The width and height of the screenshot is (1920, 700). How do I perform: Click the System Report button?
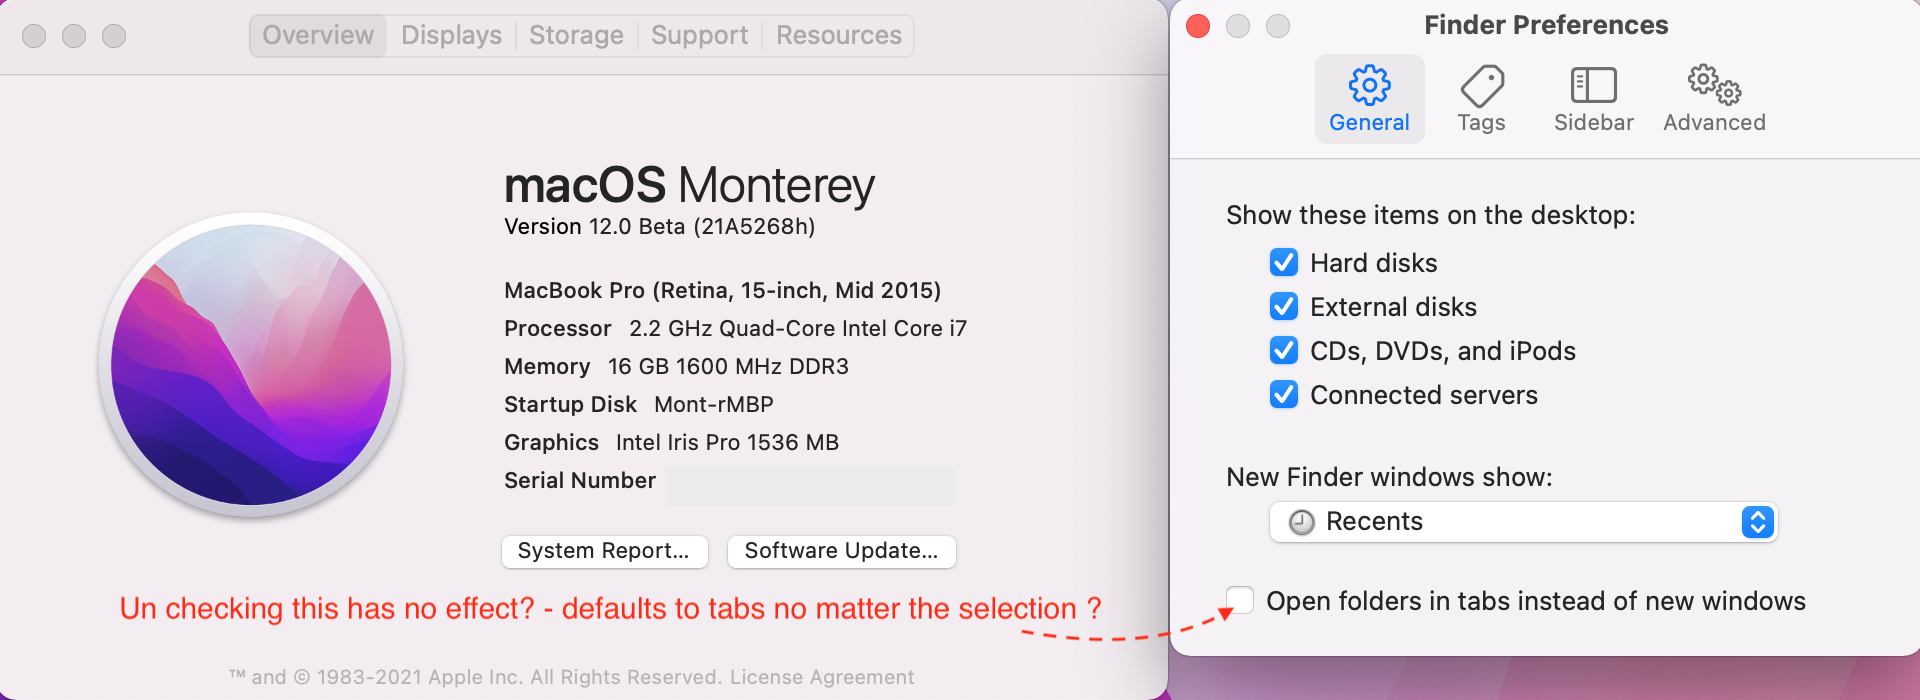pos(604,551)
